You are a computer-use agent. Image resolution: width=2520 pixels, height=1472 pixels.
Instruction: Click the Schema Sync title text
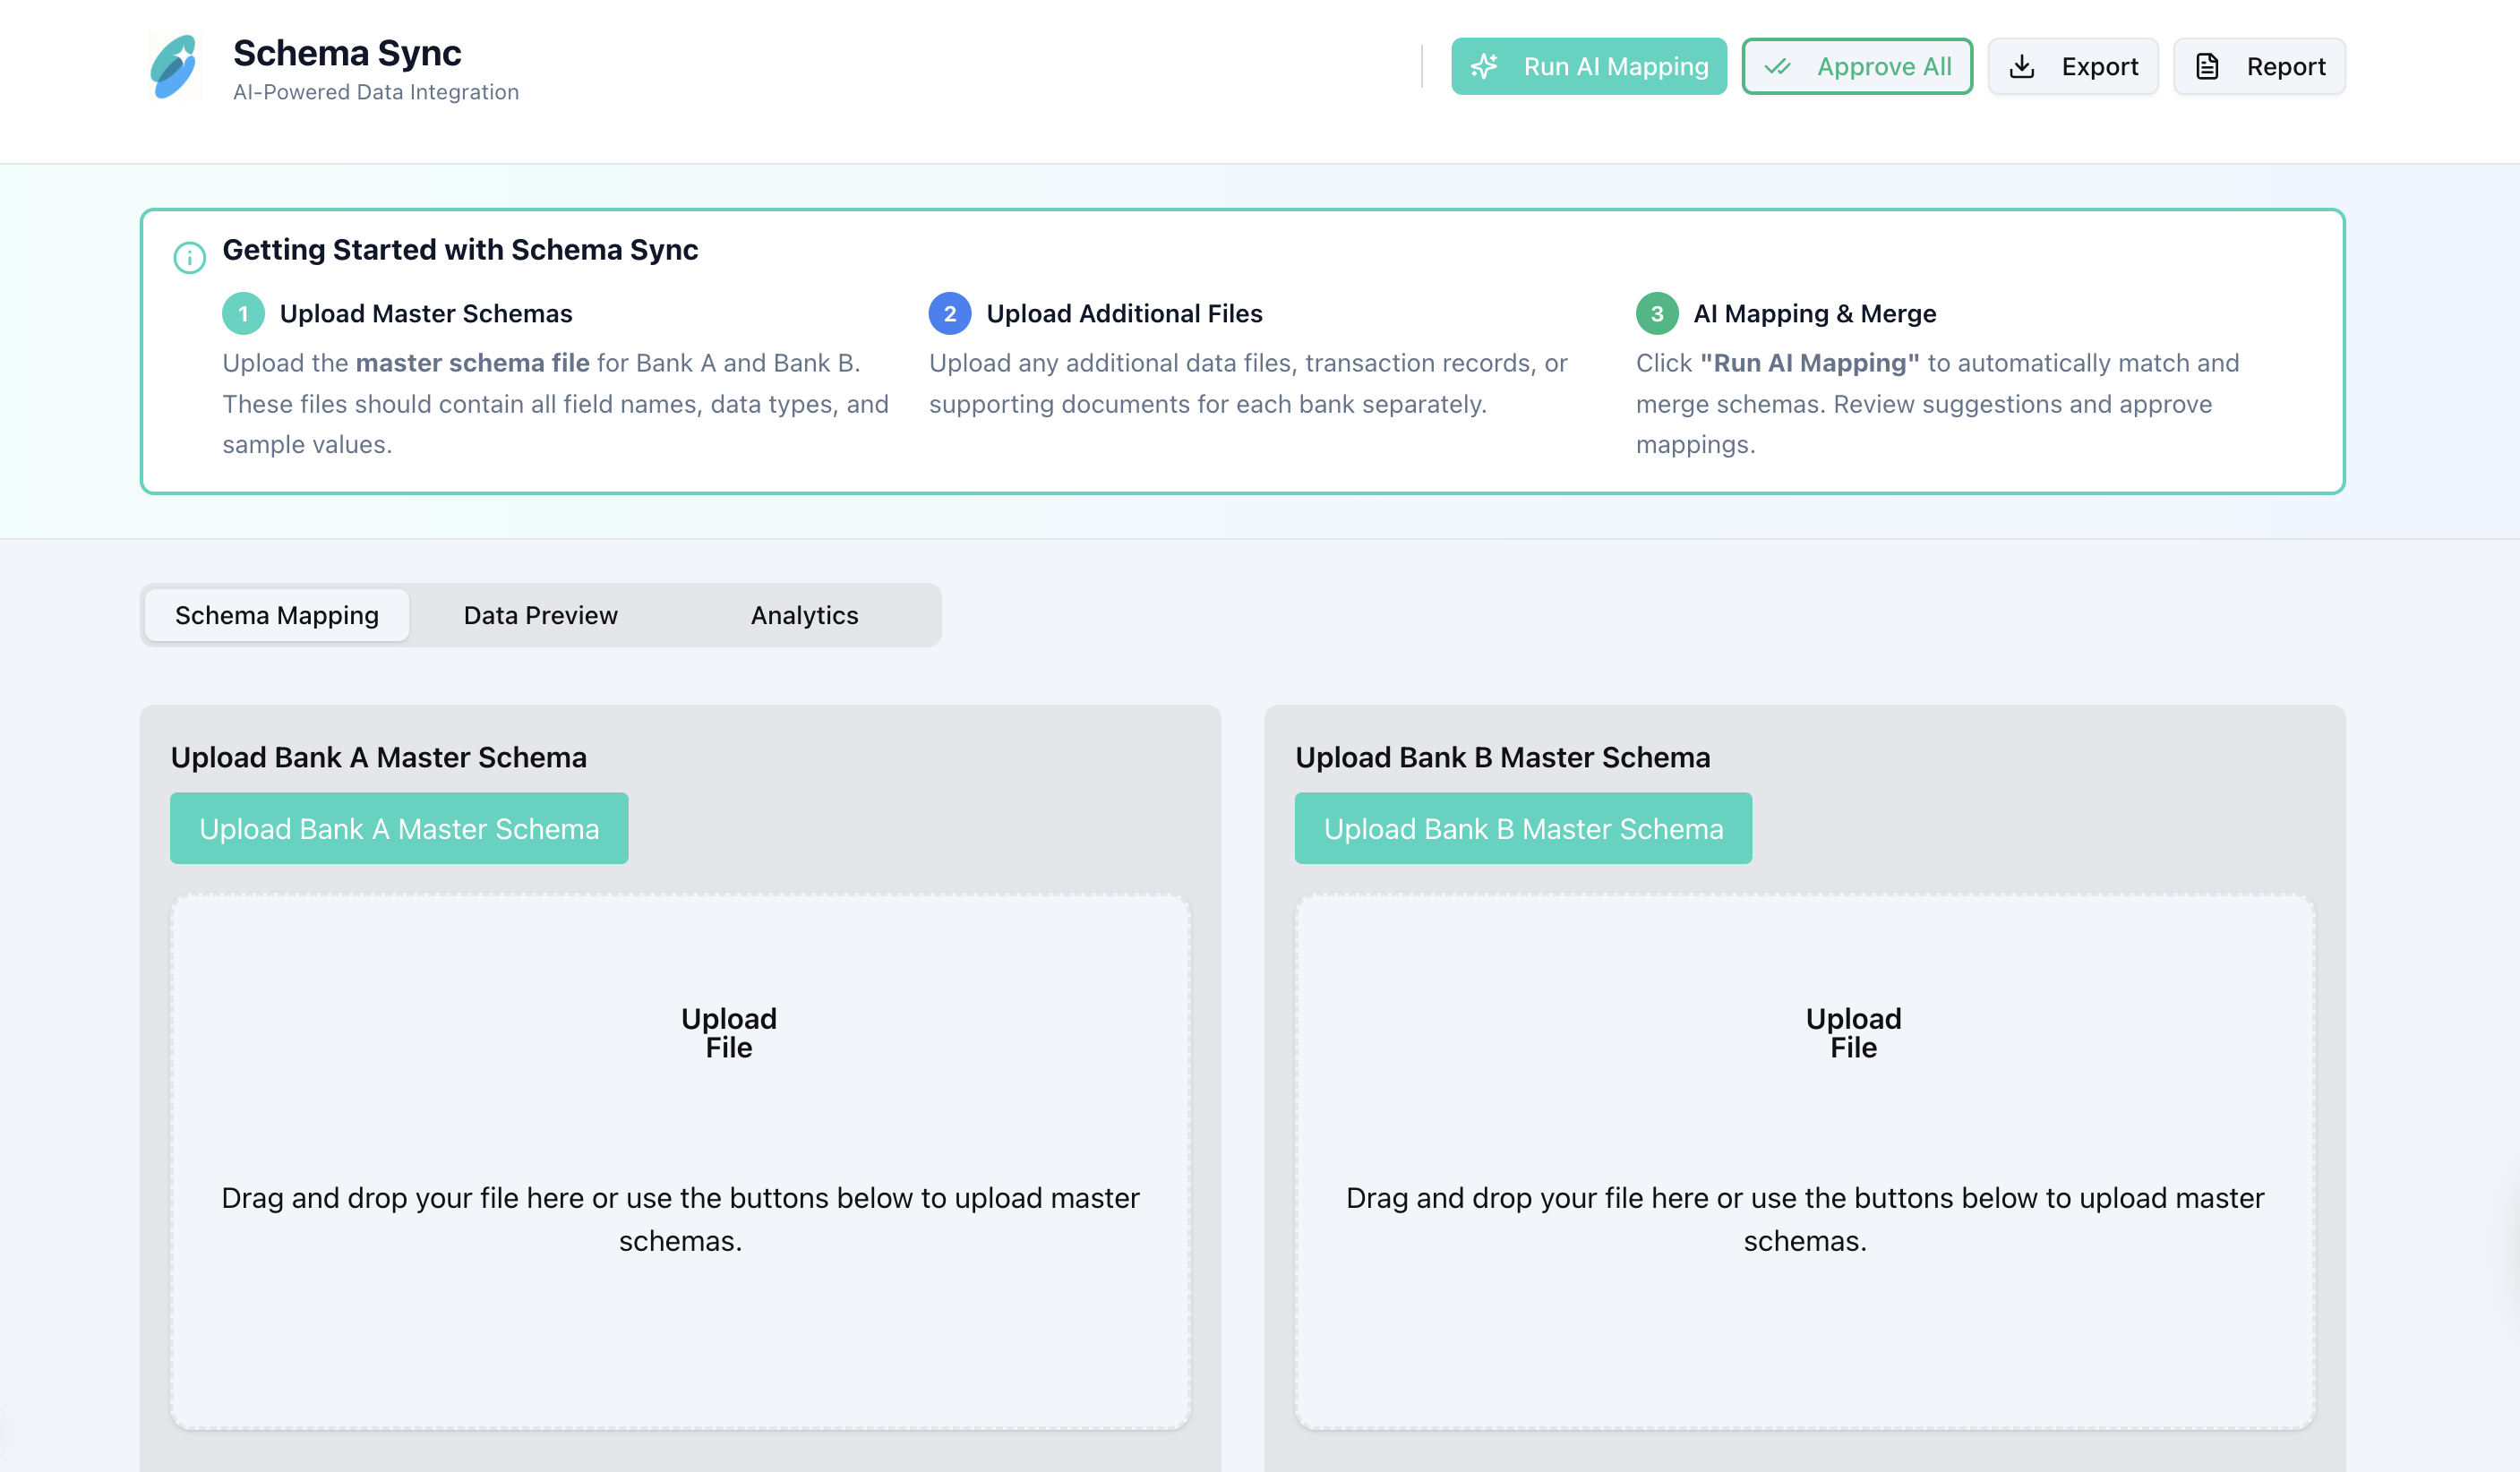[347, 53]
